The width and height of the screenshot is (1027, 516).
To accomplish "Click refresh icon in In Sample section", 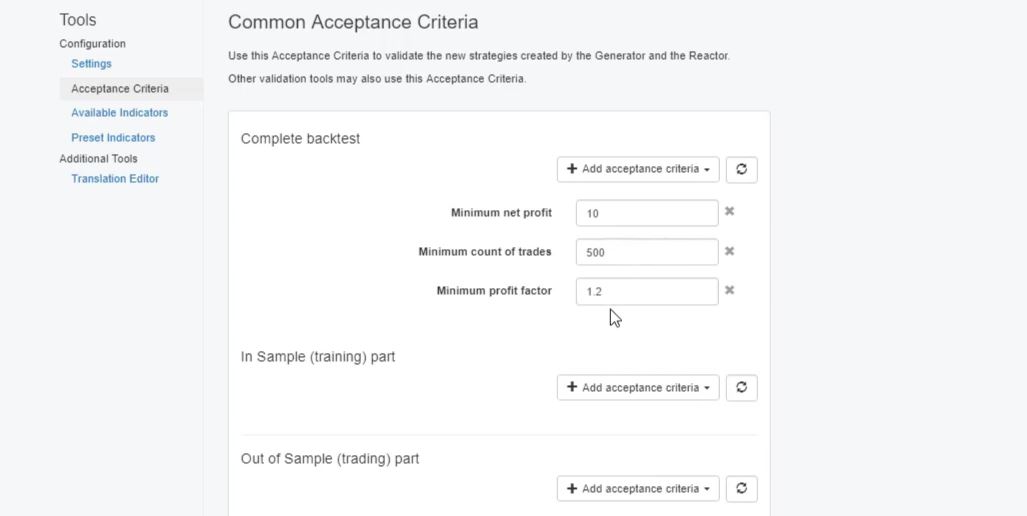I will pyautogui.click(x=741, y=388).
